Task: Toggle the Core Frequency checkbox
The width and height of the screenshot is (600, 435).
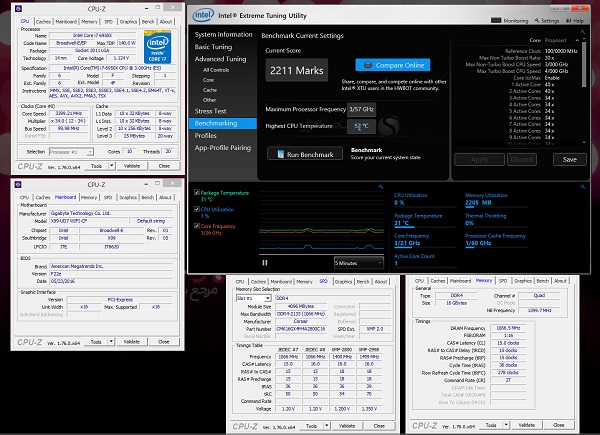Action: coord(196,226)
